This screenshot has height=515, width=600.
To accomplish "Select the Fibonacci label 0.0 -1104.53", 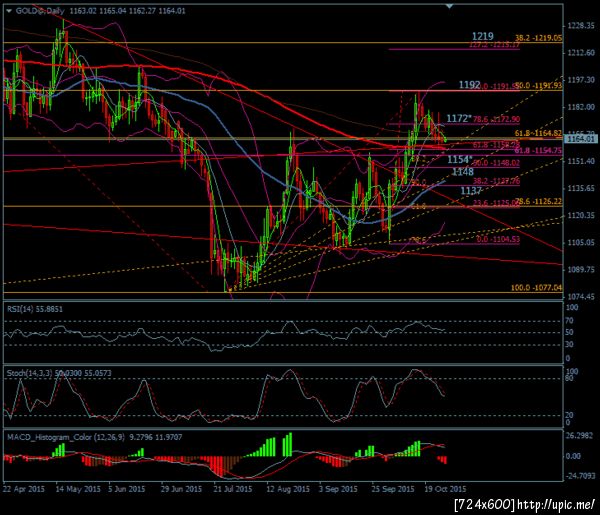I will tap(498, 239).
